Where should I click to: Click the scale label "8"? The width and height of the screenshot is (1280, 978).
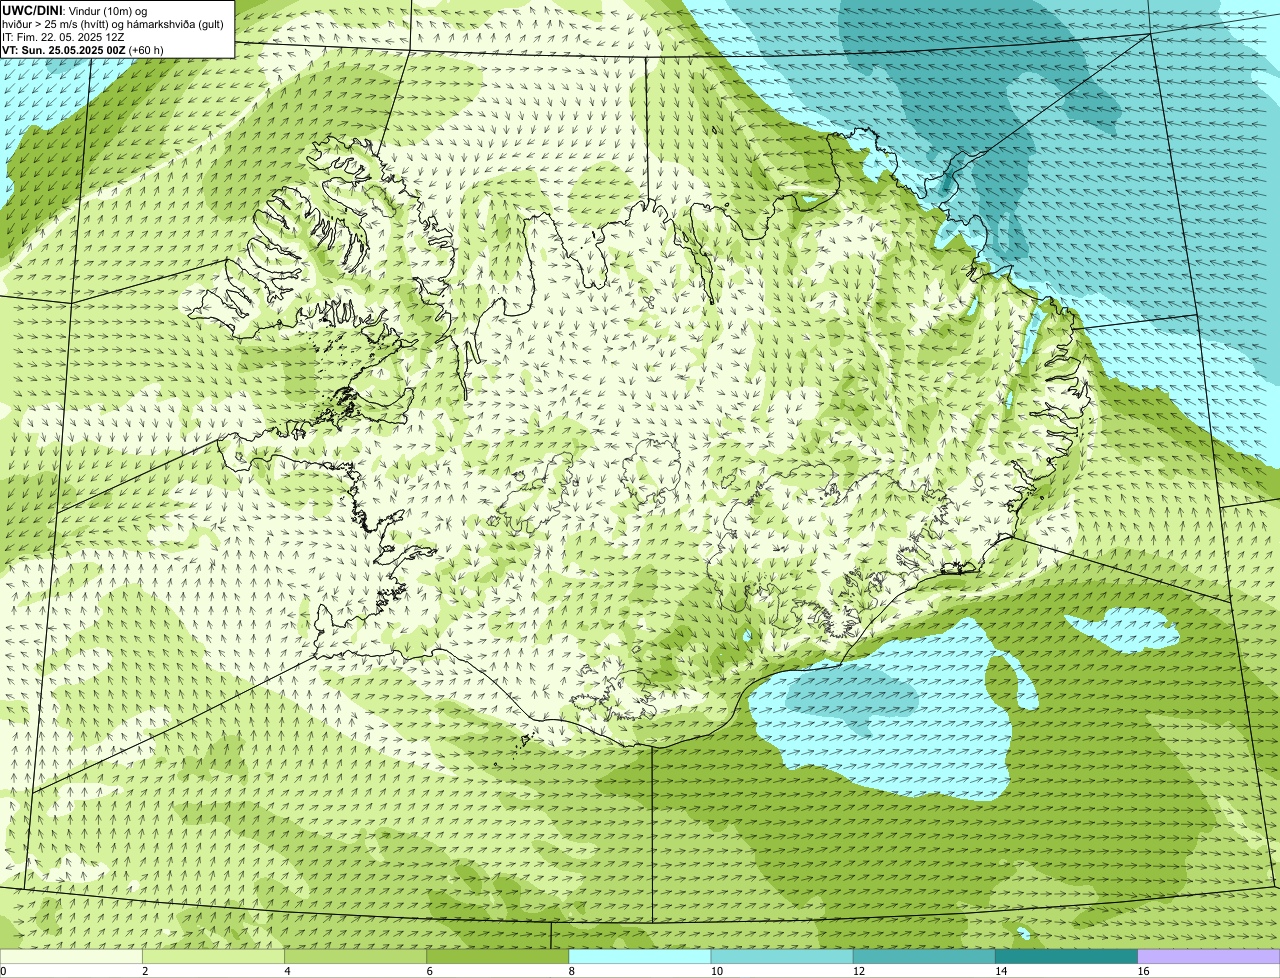(x=571, y=971)
